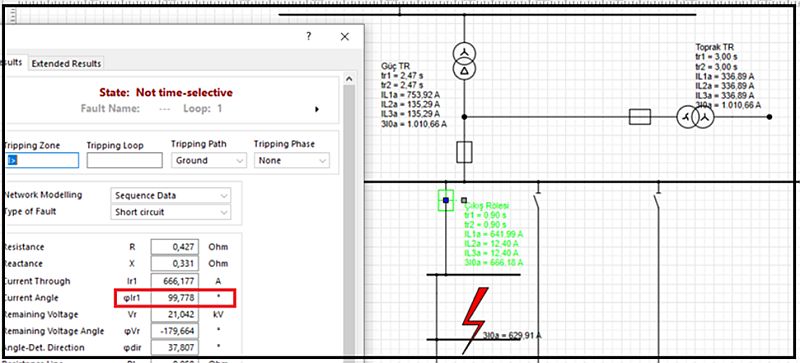This screenshot has width=800, height=363.
Task: Click the breaker below Güç TR
Action: point(464,152)
